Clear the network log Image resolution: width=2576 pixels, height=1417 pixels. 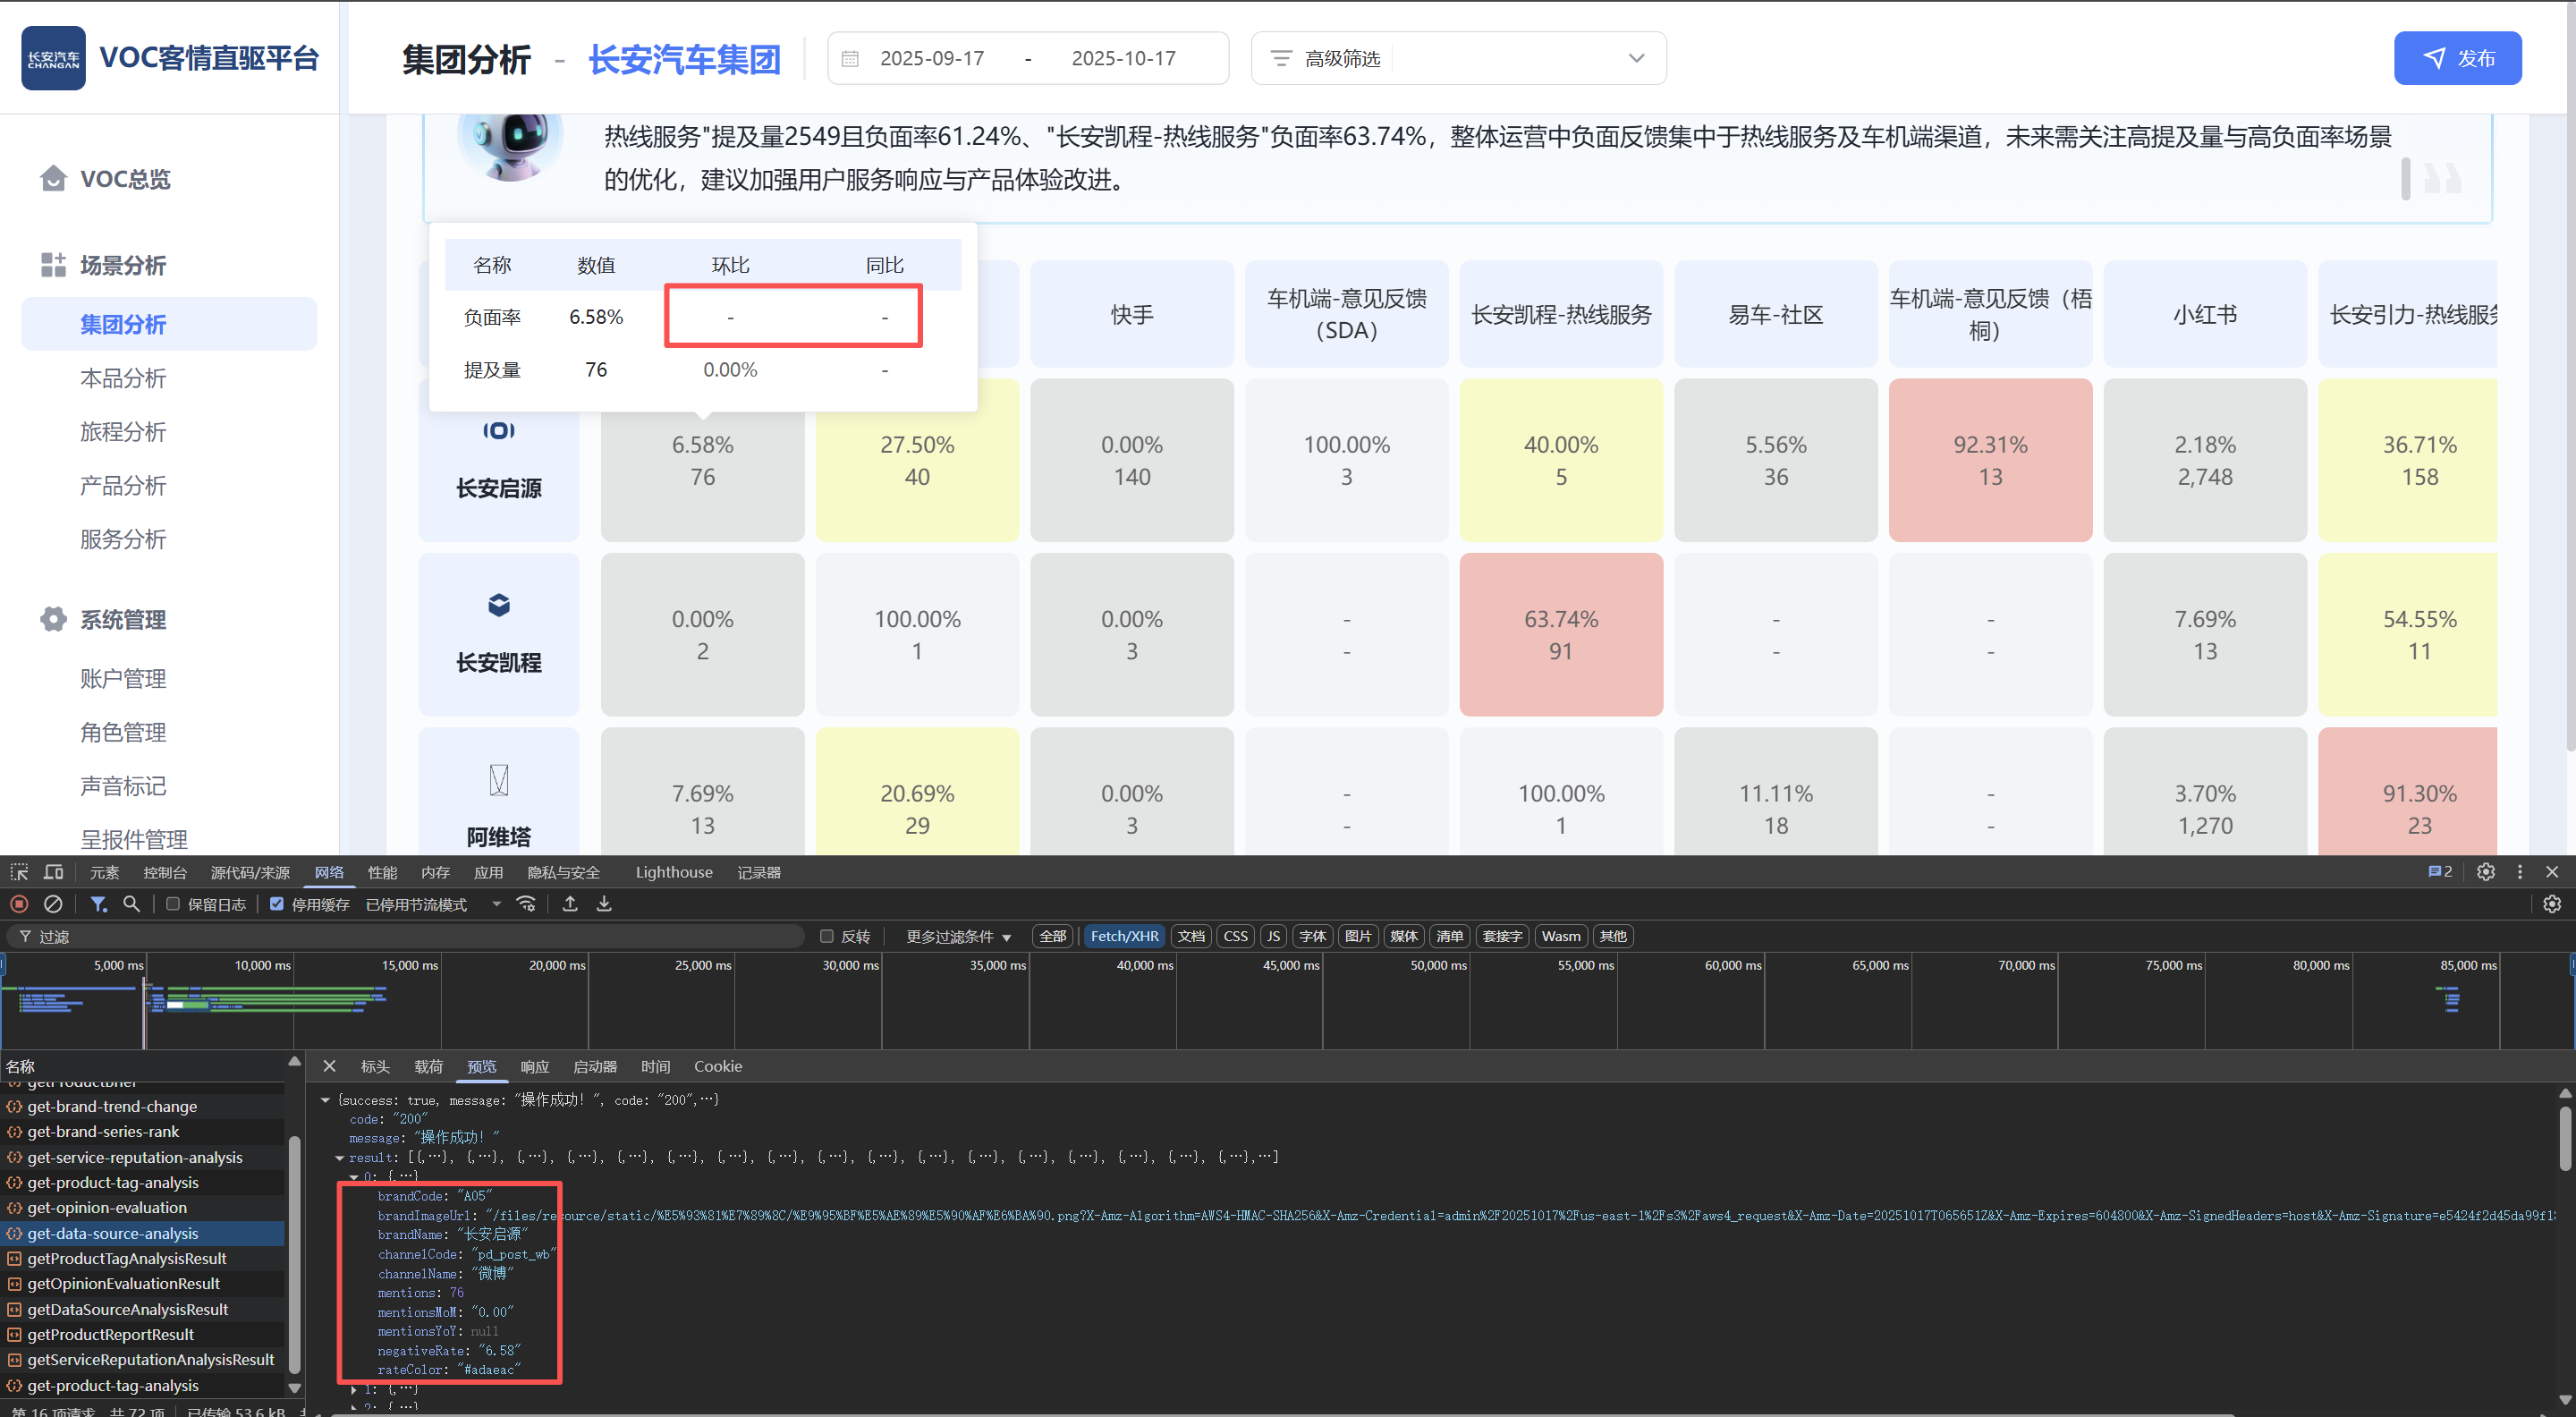click(x=53, y=904)
